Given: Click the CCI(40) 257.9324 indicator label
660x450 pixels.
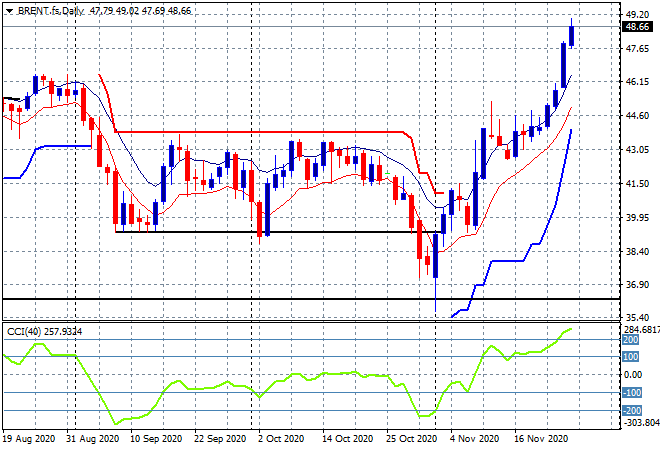Looking at the screenshot, I should pos(44,332).
